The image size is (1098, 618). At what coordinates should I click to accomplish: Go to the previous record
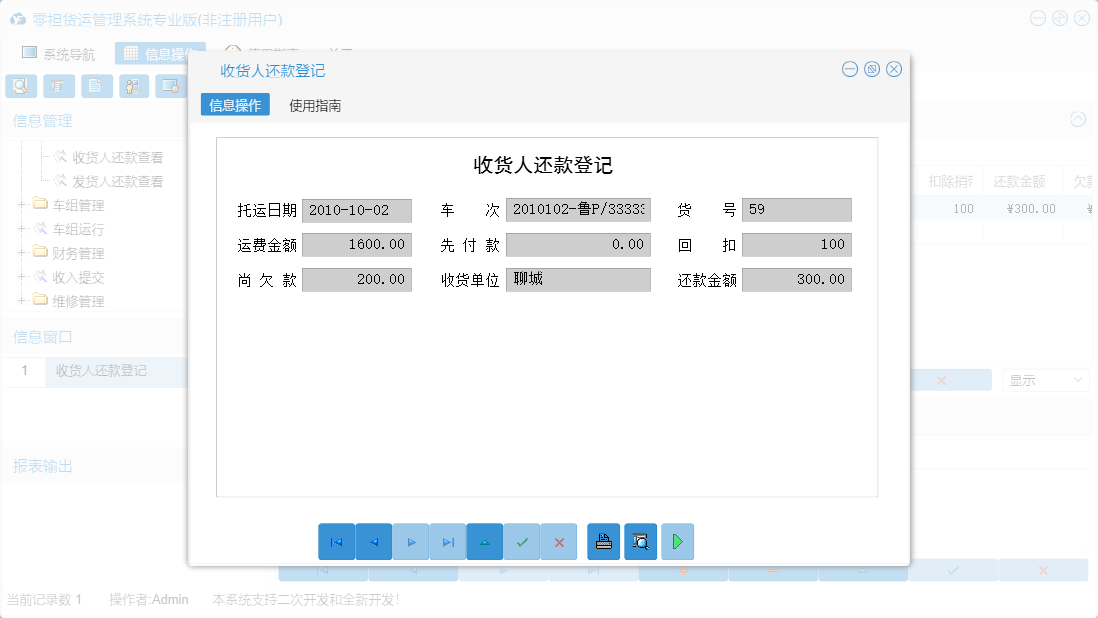coord(374,541)
